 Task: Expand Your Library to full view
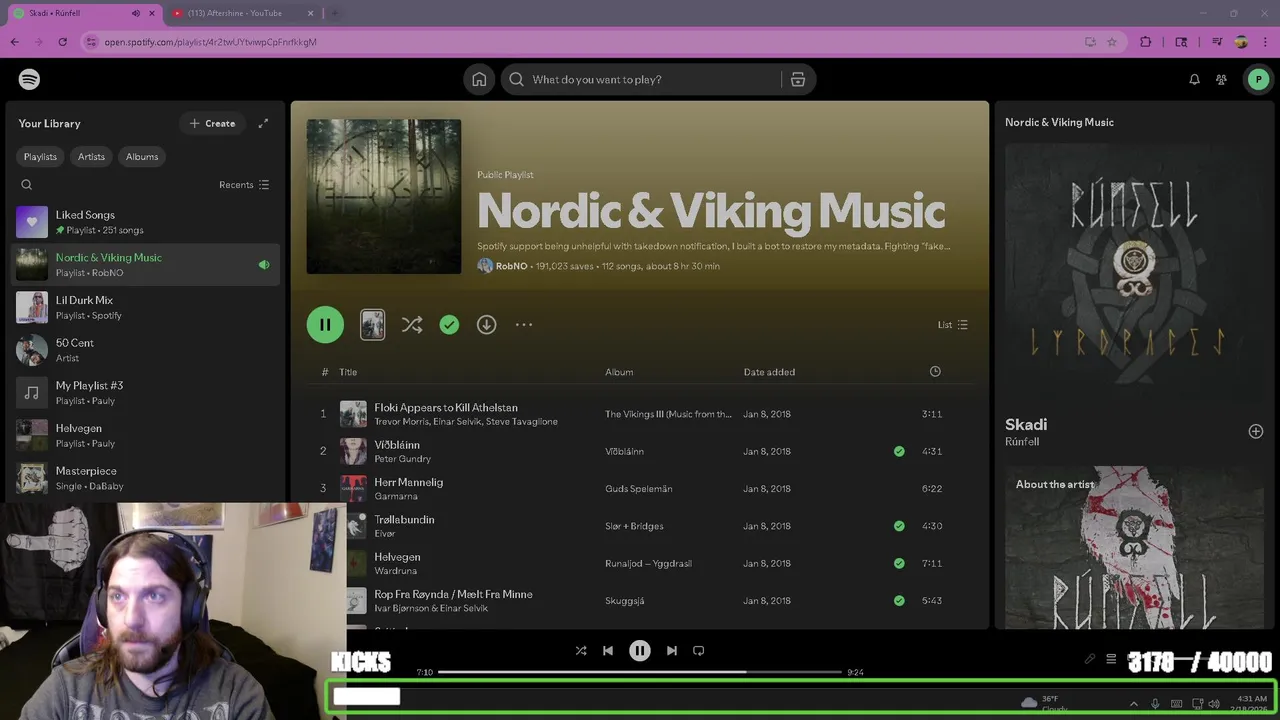tap(263, 123)
